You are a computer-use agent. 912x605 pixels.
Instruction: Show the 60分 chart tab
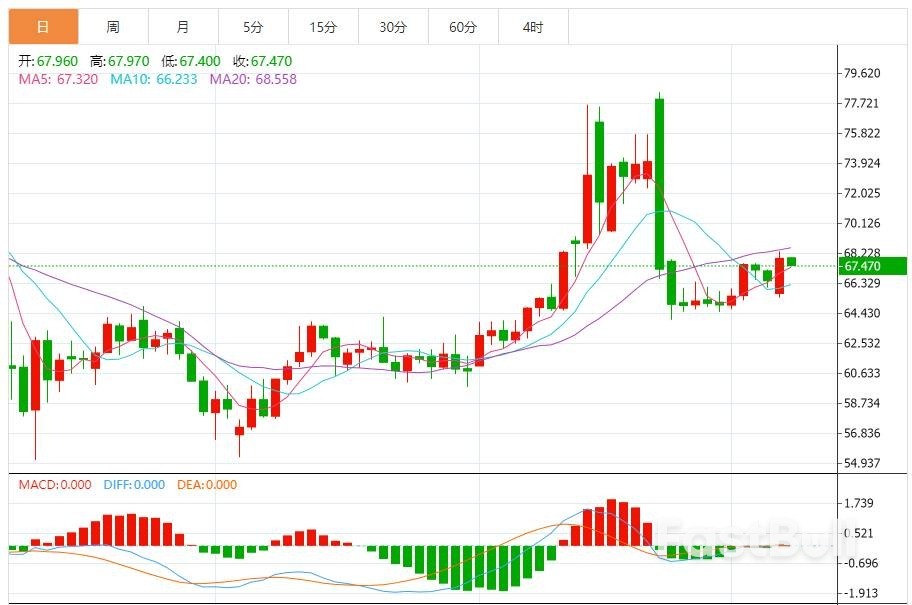(x=463, y=27)
